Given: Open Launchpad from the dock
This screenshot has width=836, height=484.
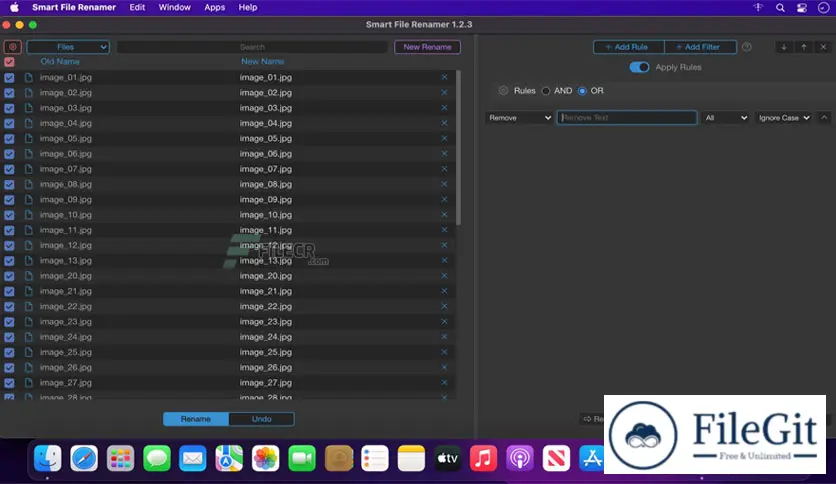Looking at the screenshot, I should (120, 458).
